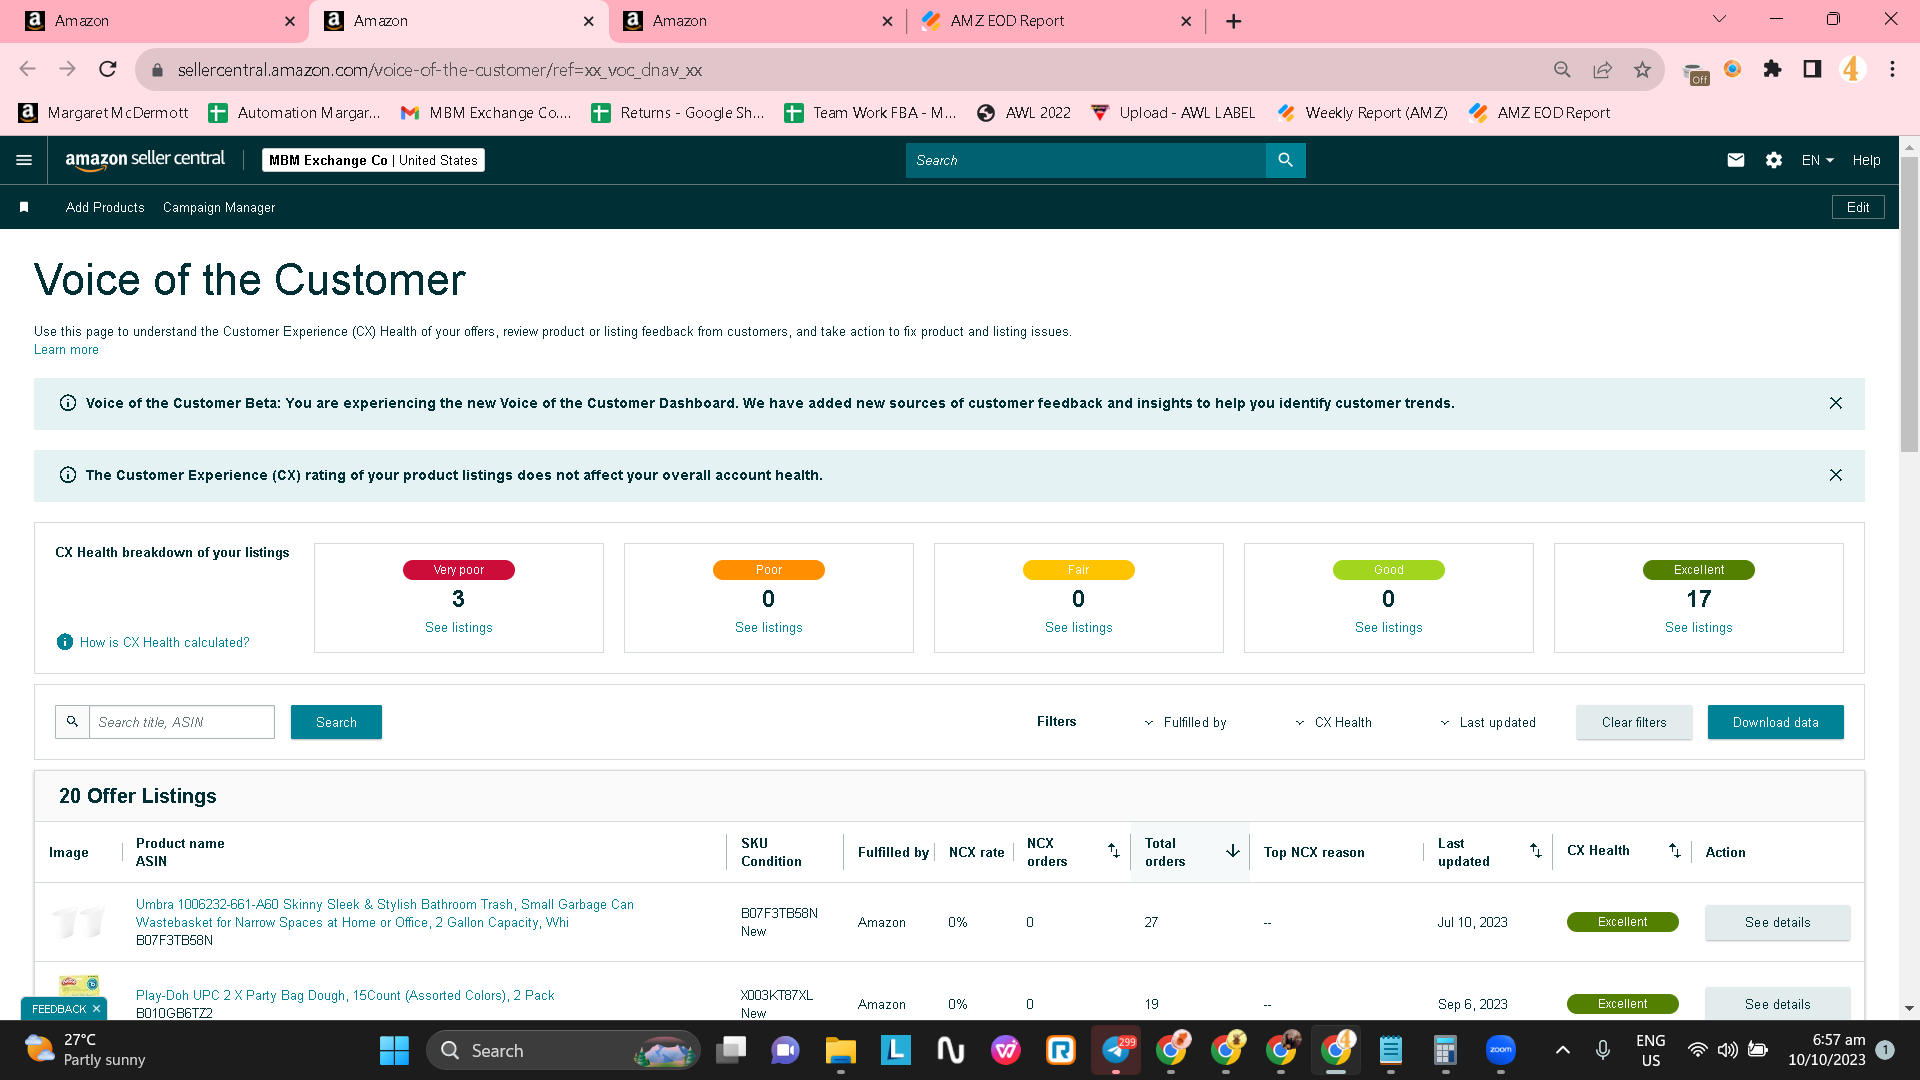This screenshot has height=1080, width=1920.
Task: Go back with the browser back arrow
Action: (28, 69)
